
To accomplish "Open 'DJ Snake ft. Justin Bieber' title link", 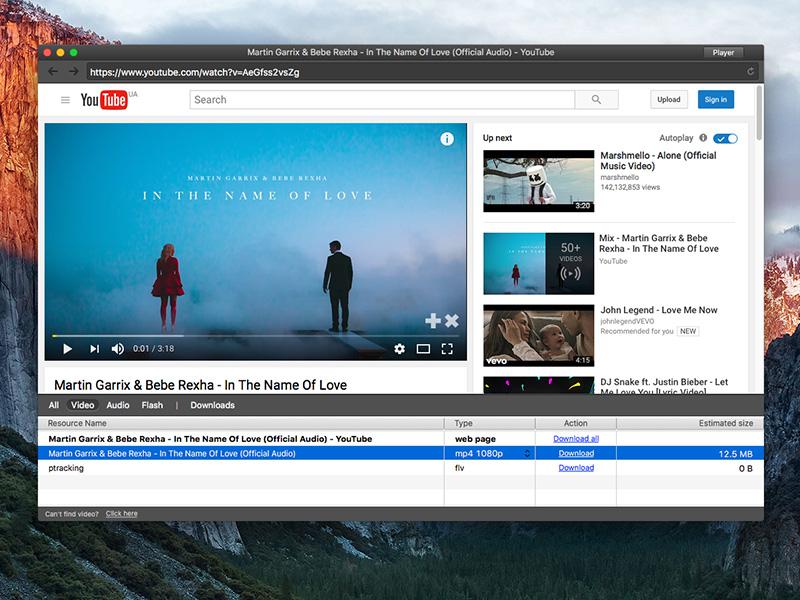I will (x=664, y=387).
